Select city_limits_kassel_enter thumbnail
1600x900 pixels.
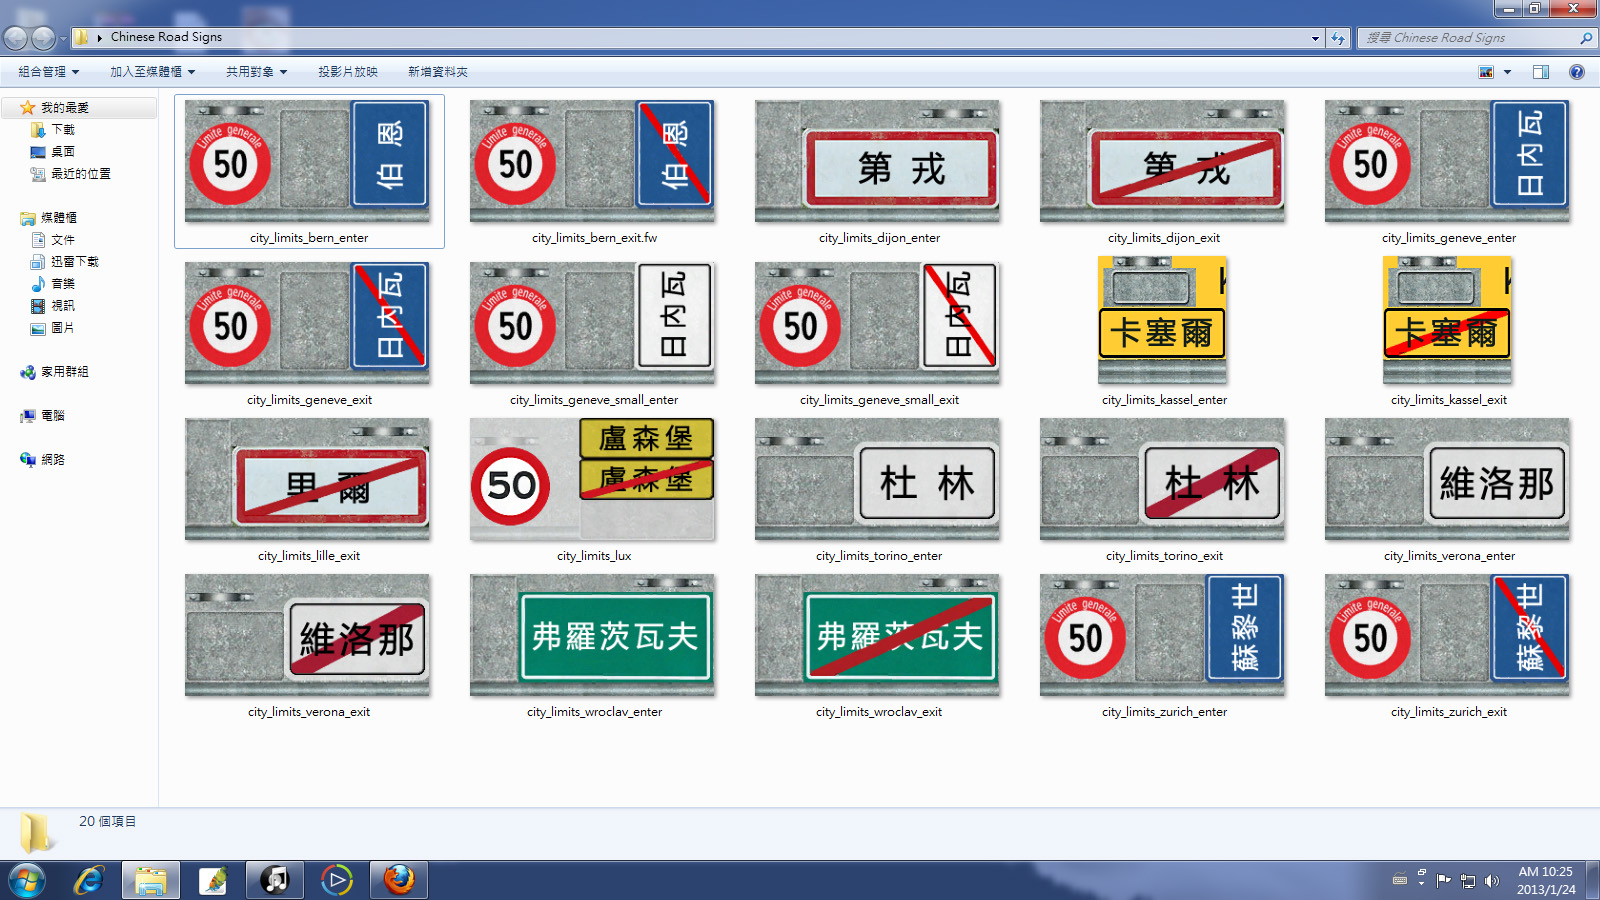(1163, 320)
